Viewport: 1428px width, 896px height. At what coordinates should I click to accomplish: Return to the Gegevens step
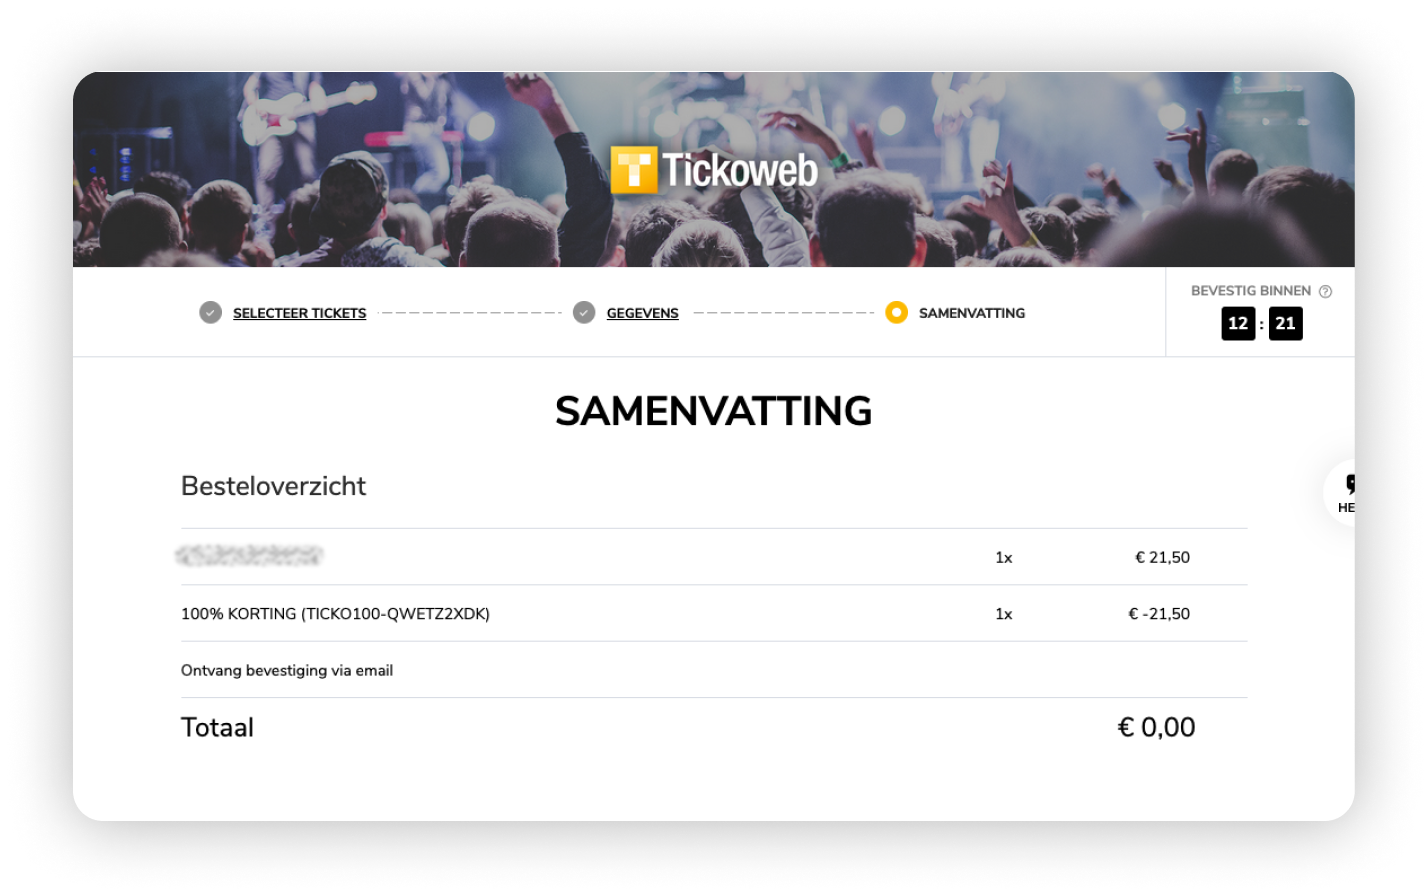642,313
